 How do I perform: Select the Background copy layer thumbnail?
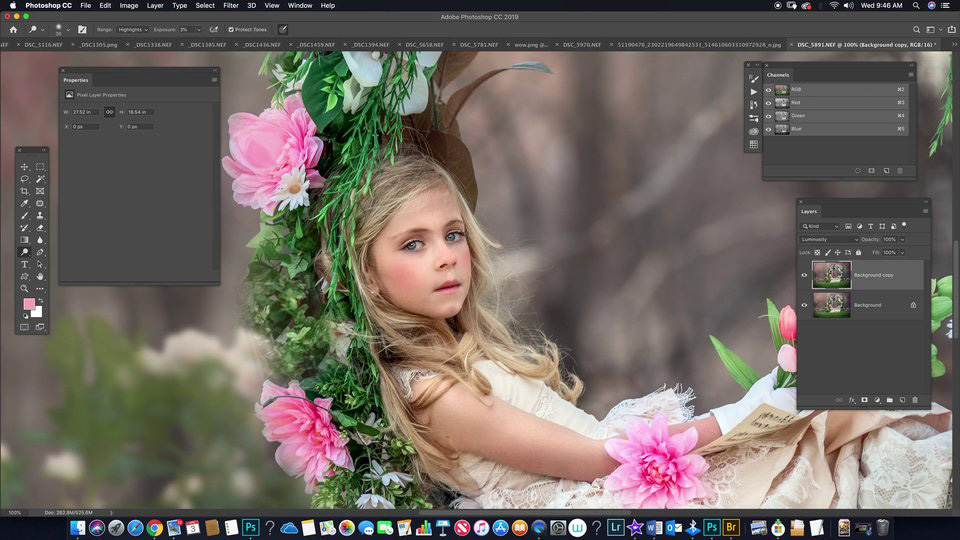click(831, 275)
